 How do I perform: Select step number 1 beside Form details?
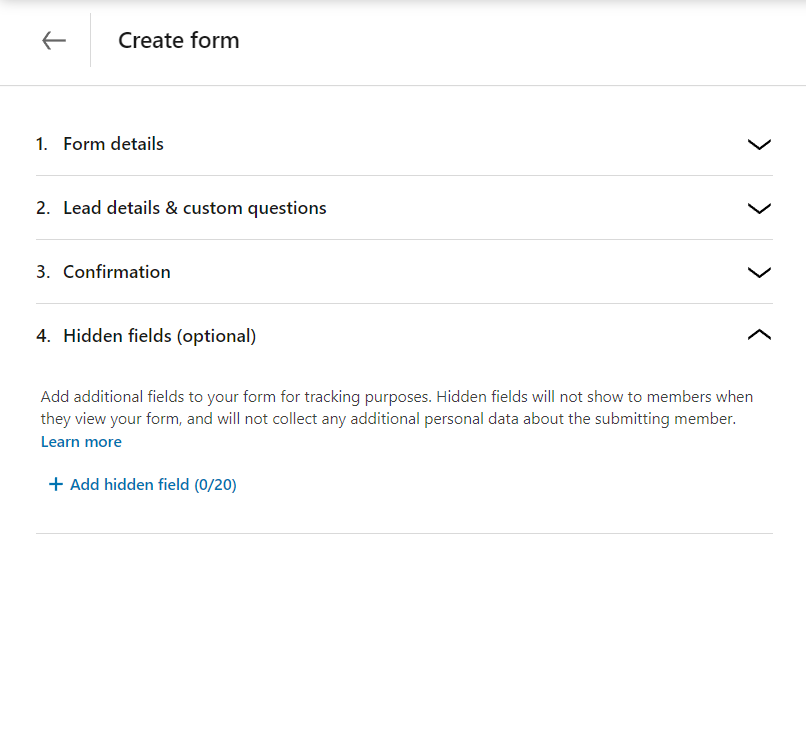pos(42,144)
